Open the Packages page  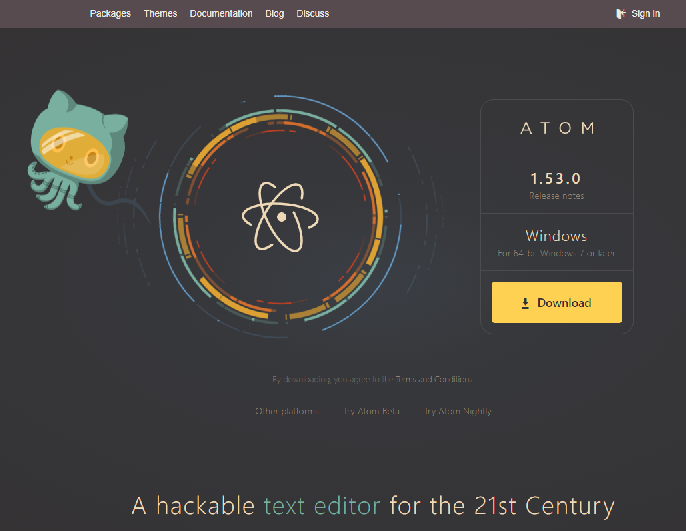pos(110,14)
